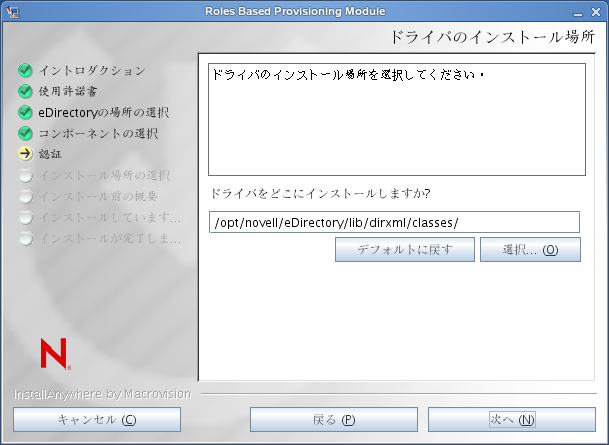Select the イントロダクション step label
Viewport: 609px width, 445px height.
[92, 71]
